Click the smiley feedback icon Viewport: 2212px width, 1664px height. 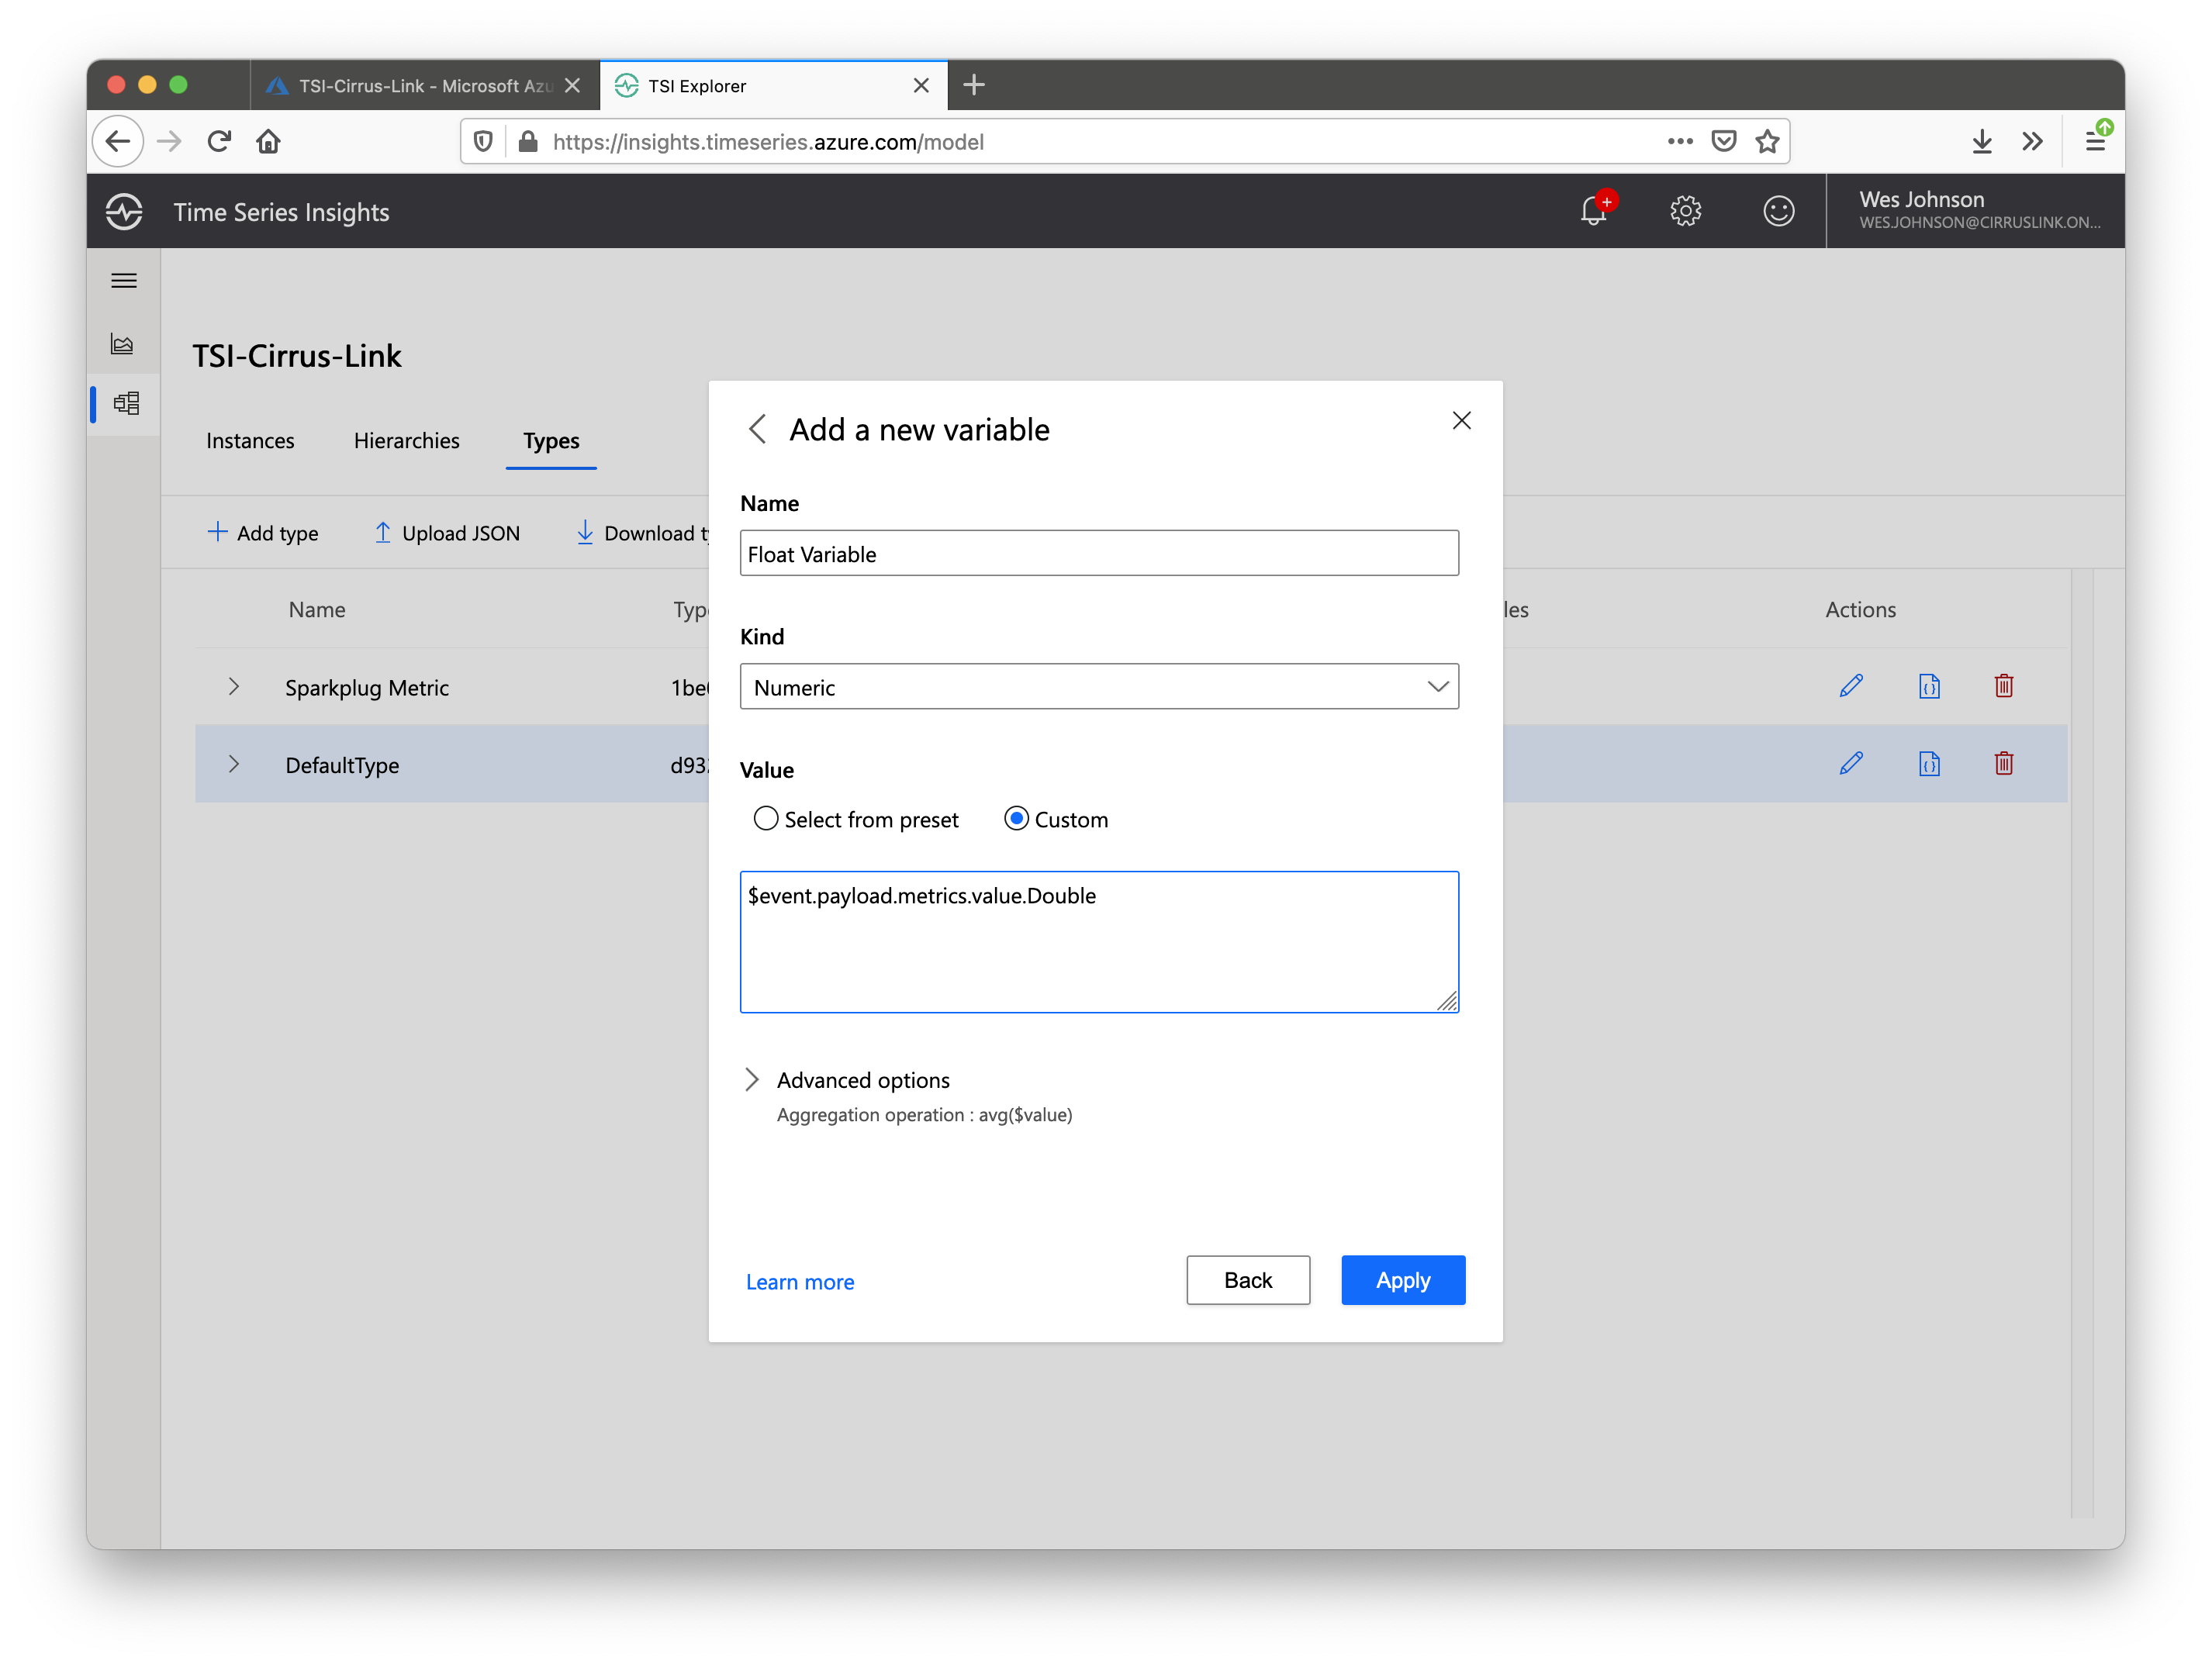[x=1778, y=211]
